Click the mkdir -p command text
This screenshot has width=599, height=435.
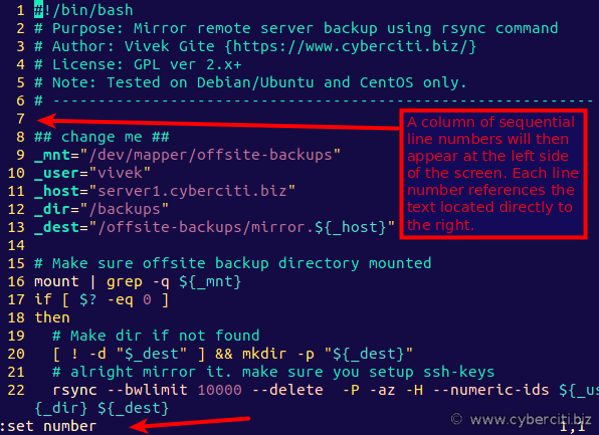[278, 354]
